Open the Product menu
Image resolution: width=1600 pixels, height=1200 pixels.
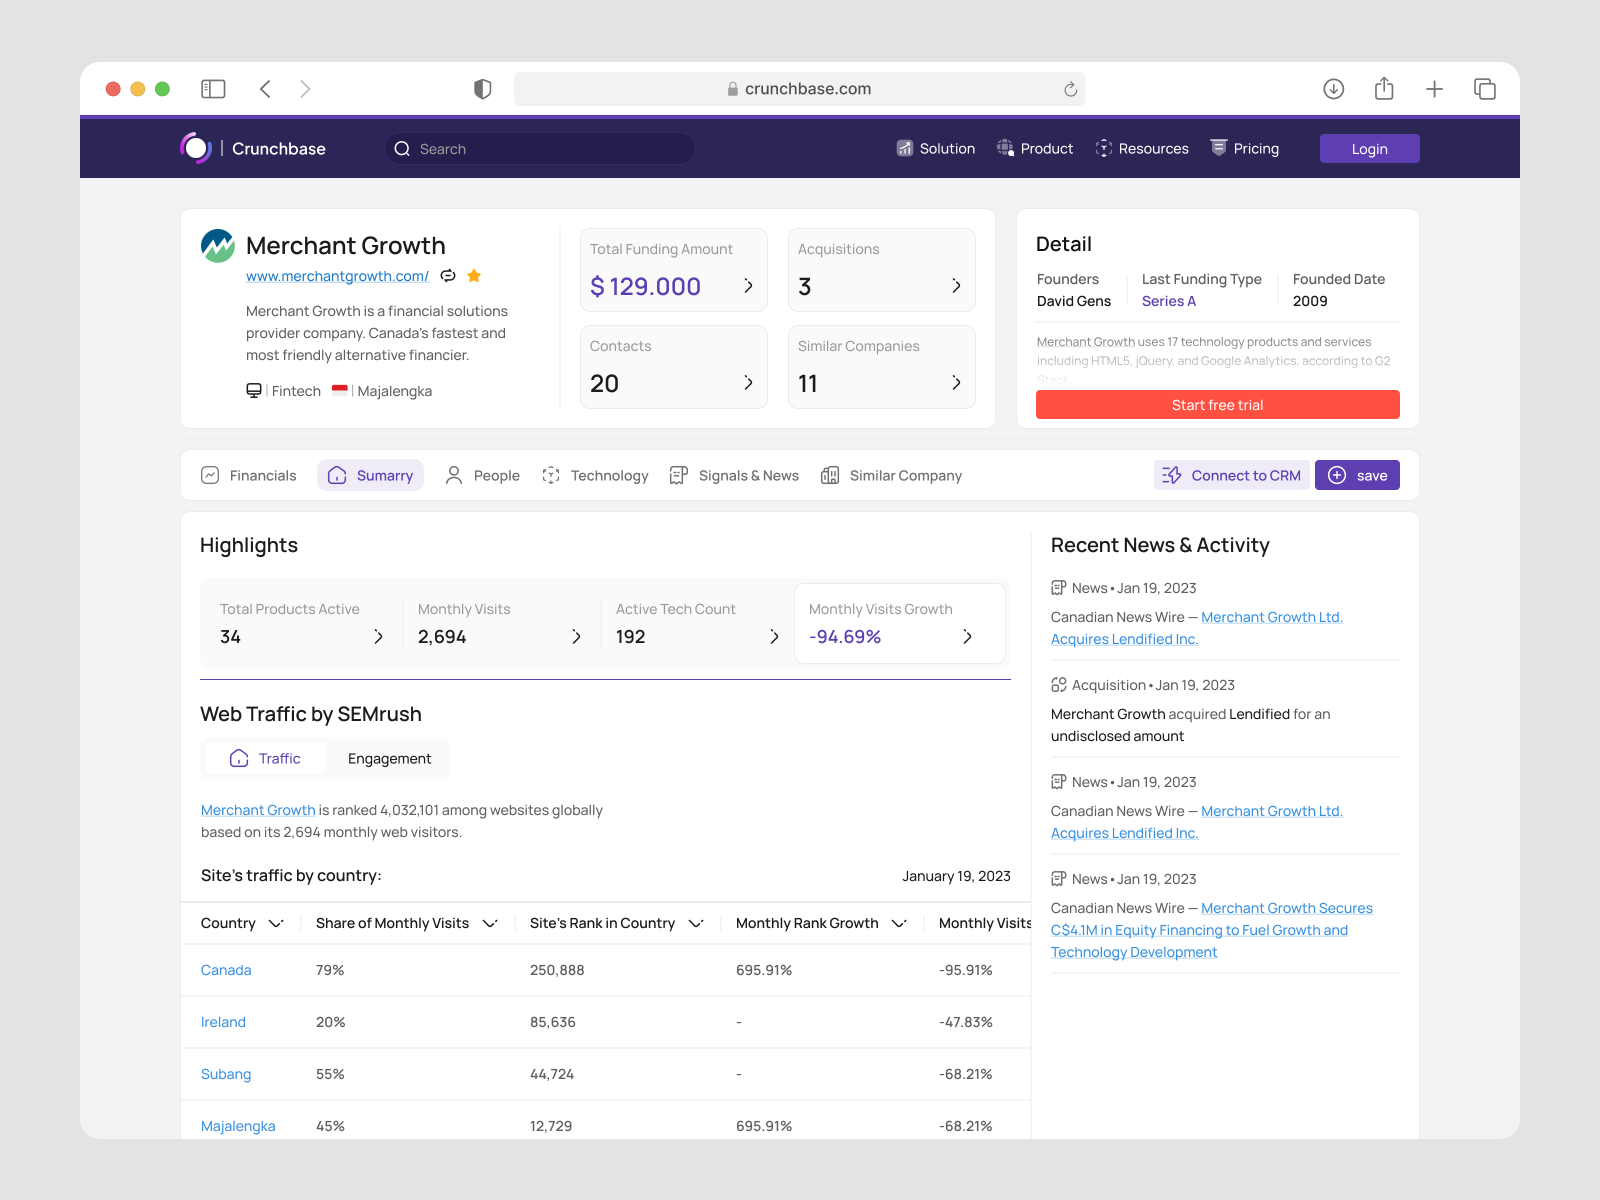click(1035, 148)
